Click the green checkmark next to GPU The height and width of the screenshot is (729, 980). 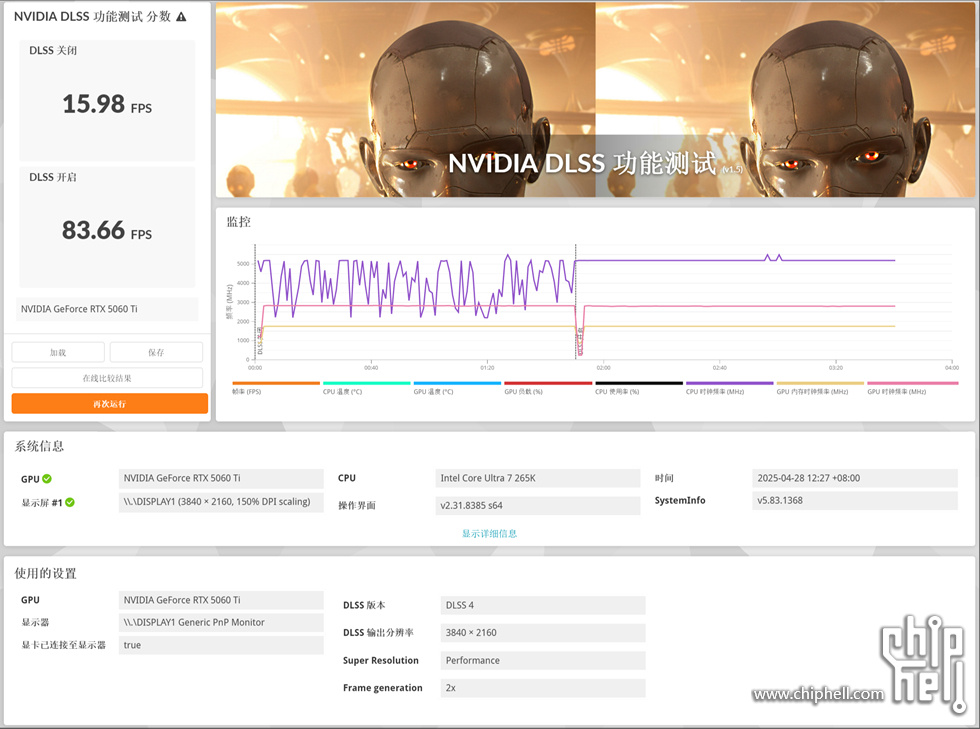[47, 479]
